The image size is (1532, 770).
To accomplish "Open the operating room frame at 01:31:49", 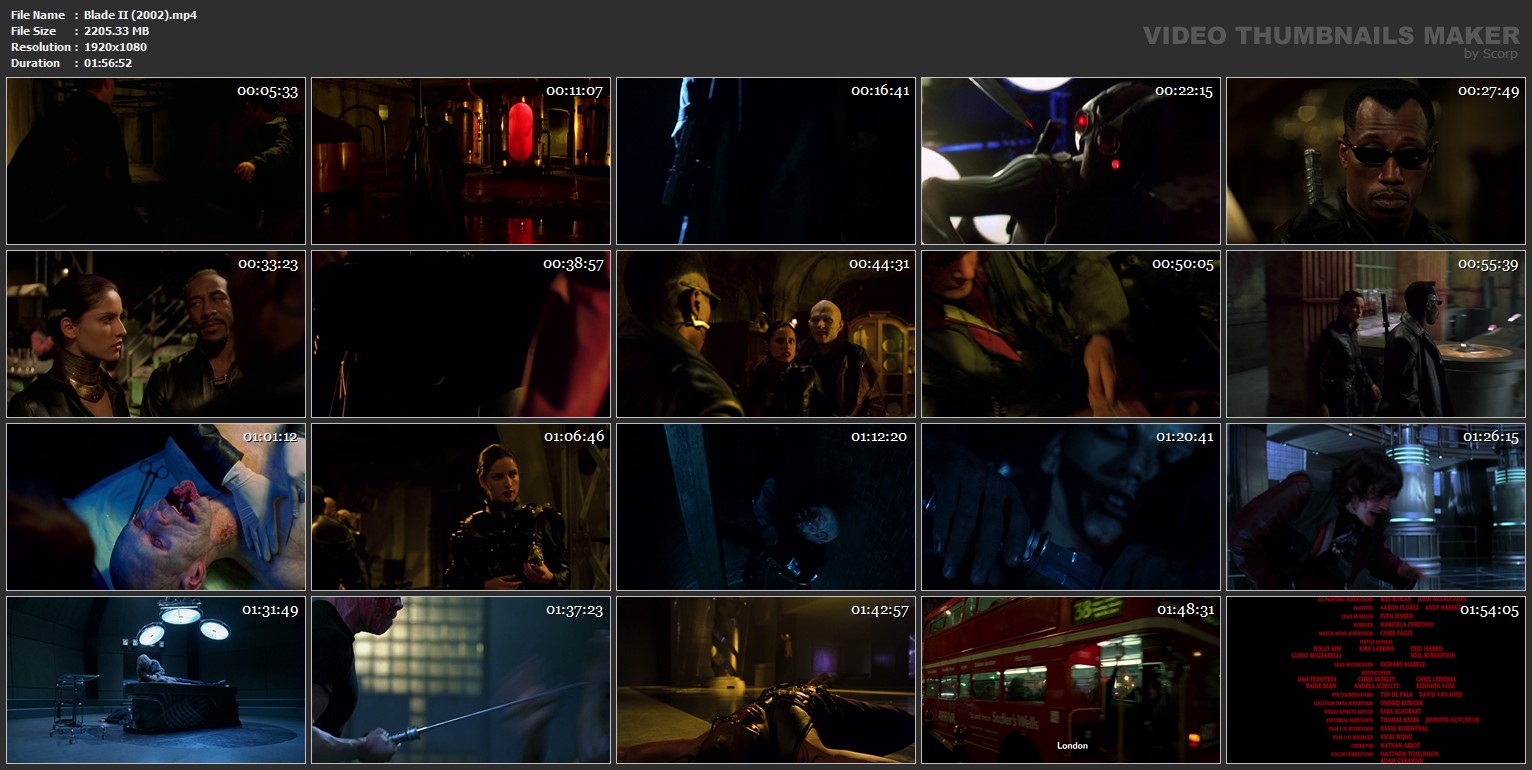I will pyautogui.click(x=156, y=680).
